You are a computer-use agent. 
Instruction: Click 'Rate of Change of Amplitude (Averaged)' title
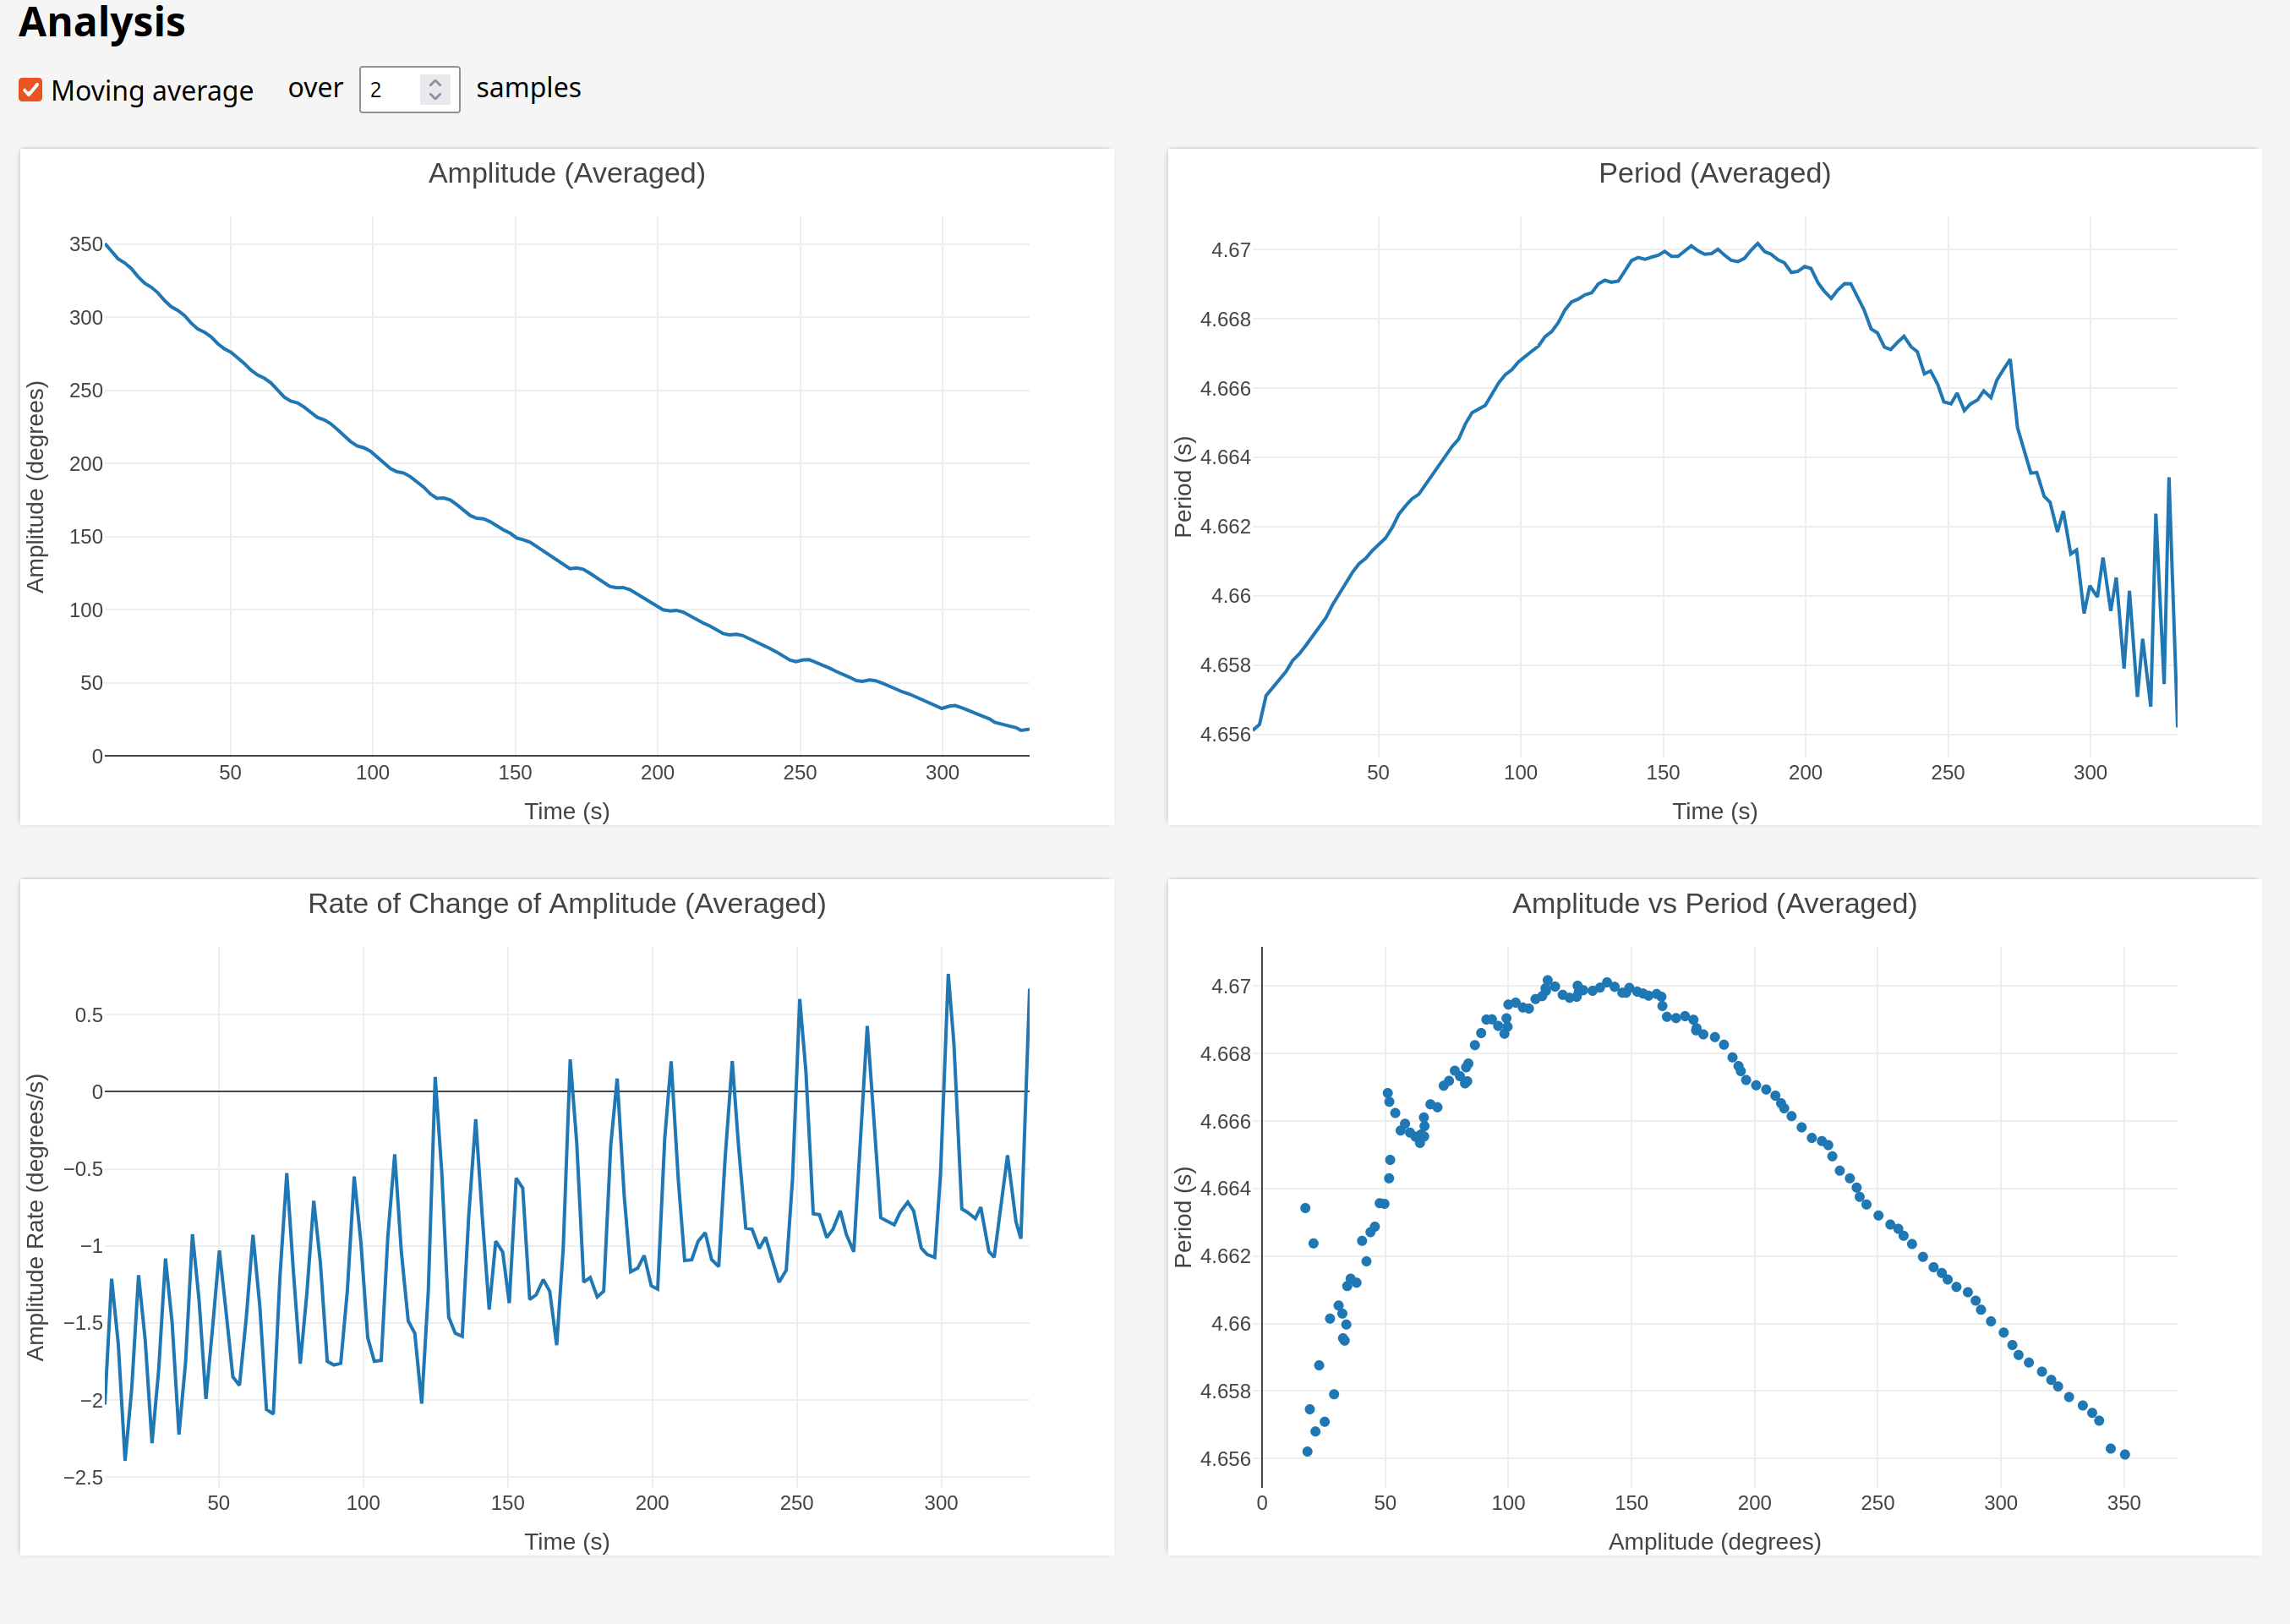[567, 903]
